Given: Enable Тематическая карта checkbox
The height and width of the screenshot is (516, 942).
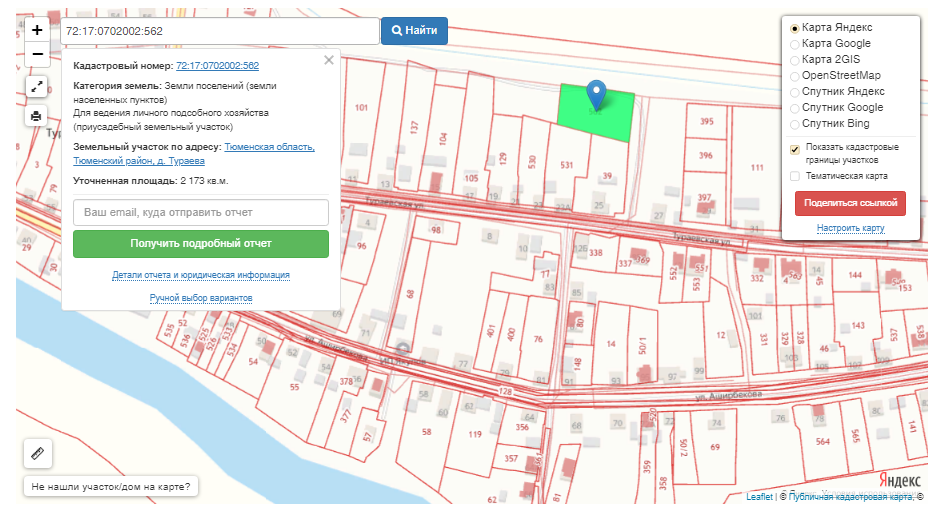Looking at the screenshot, I should click(795, 176).
